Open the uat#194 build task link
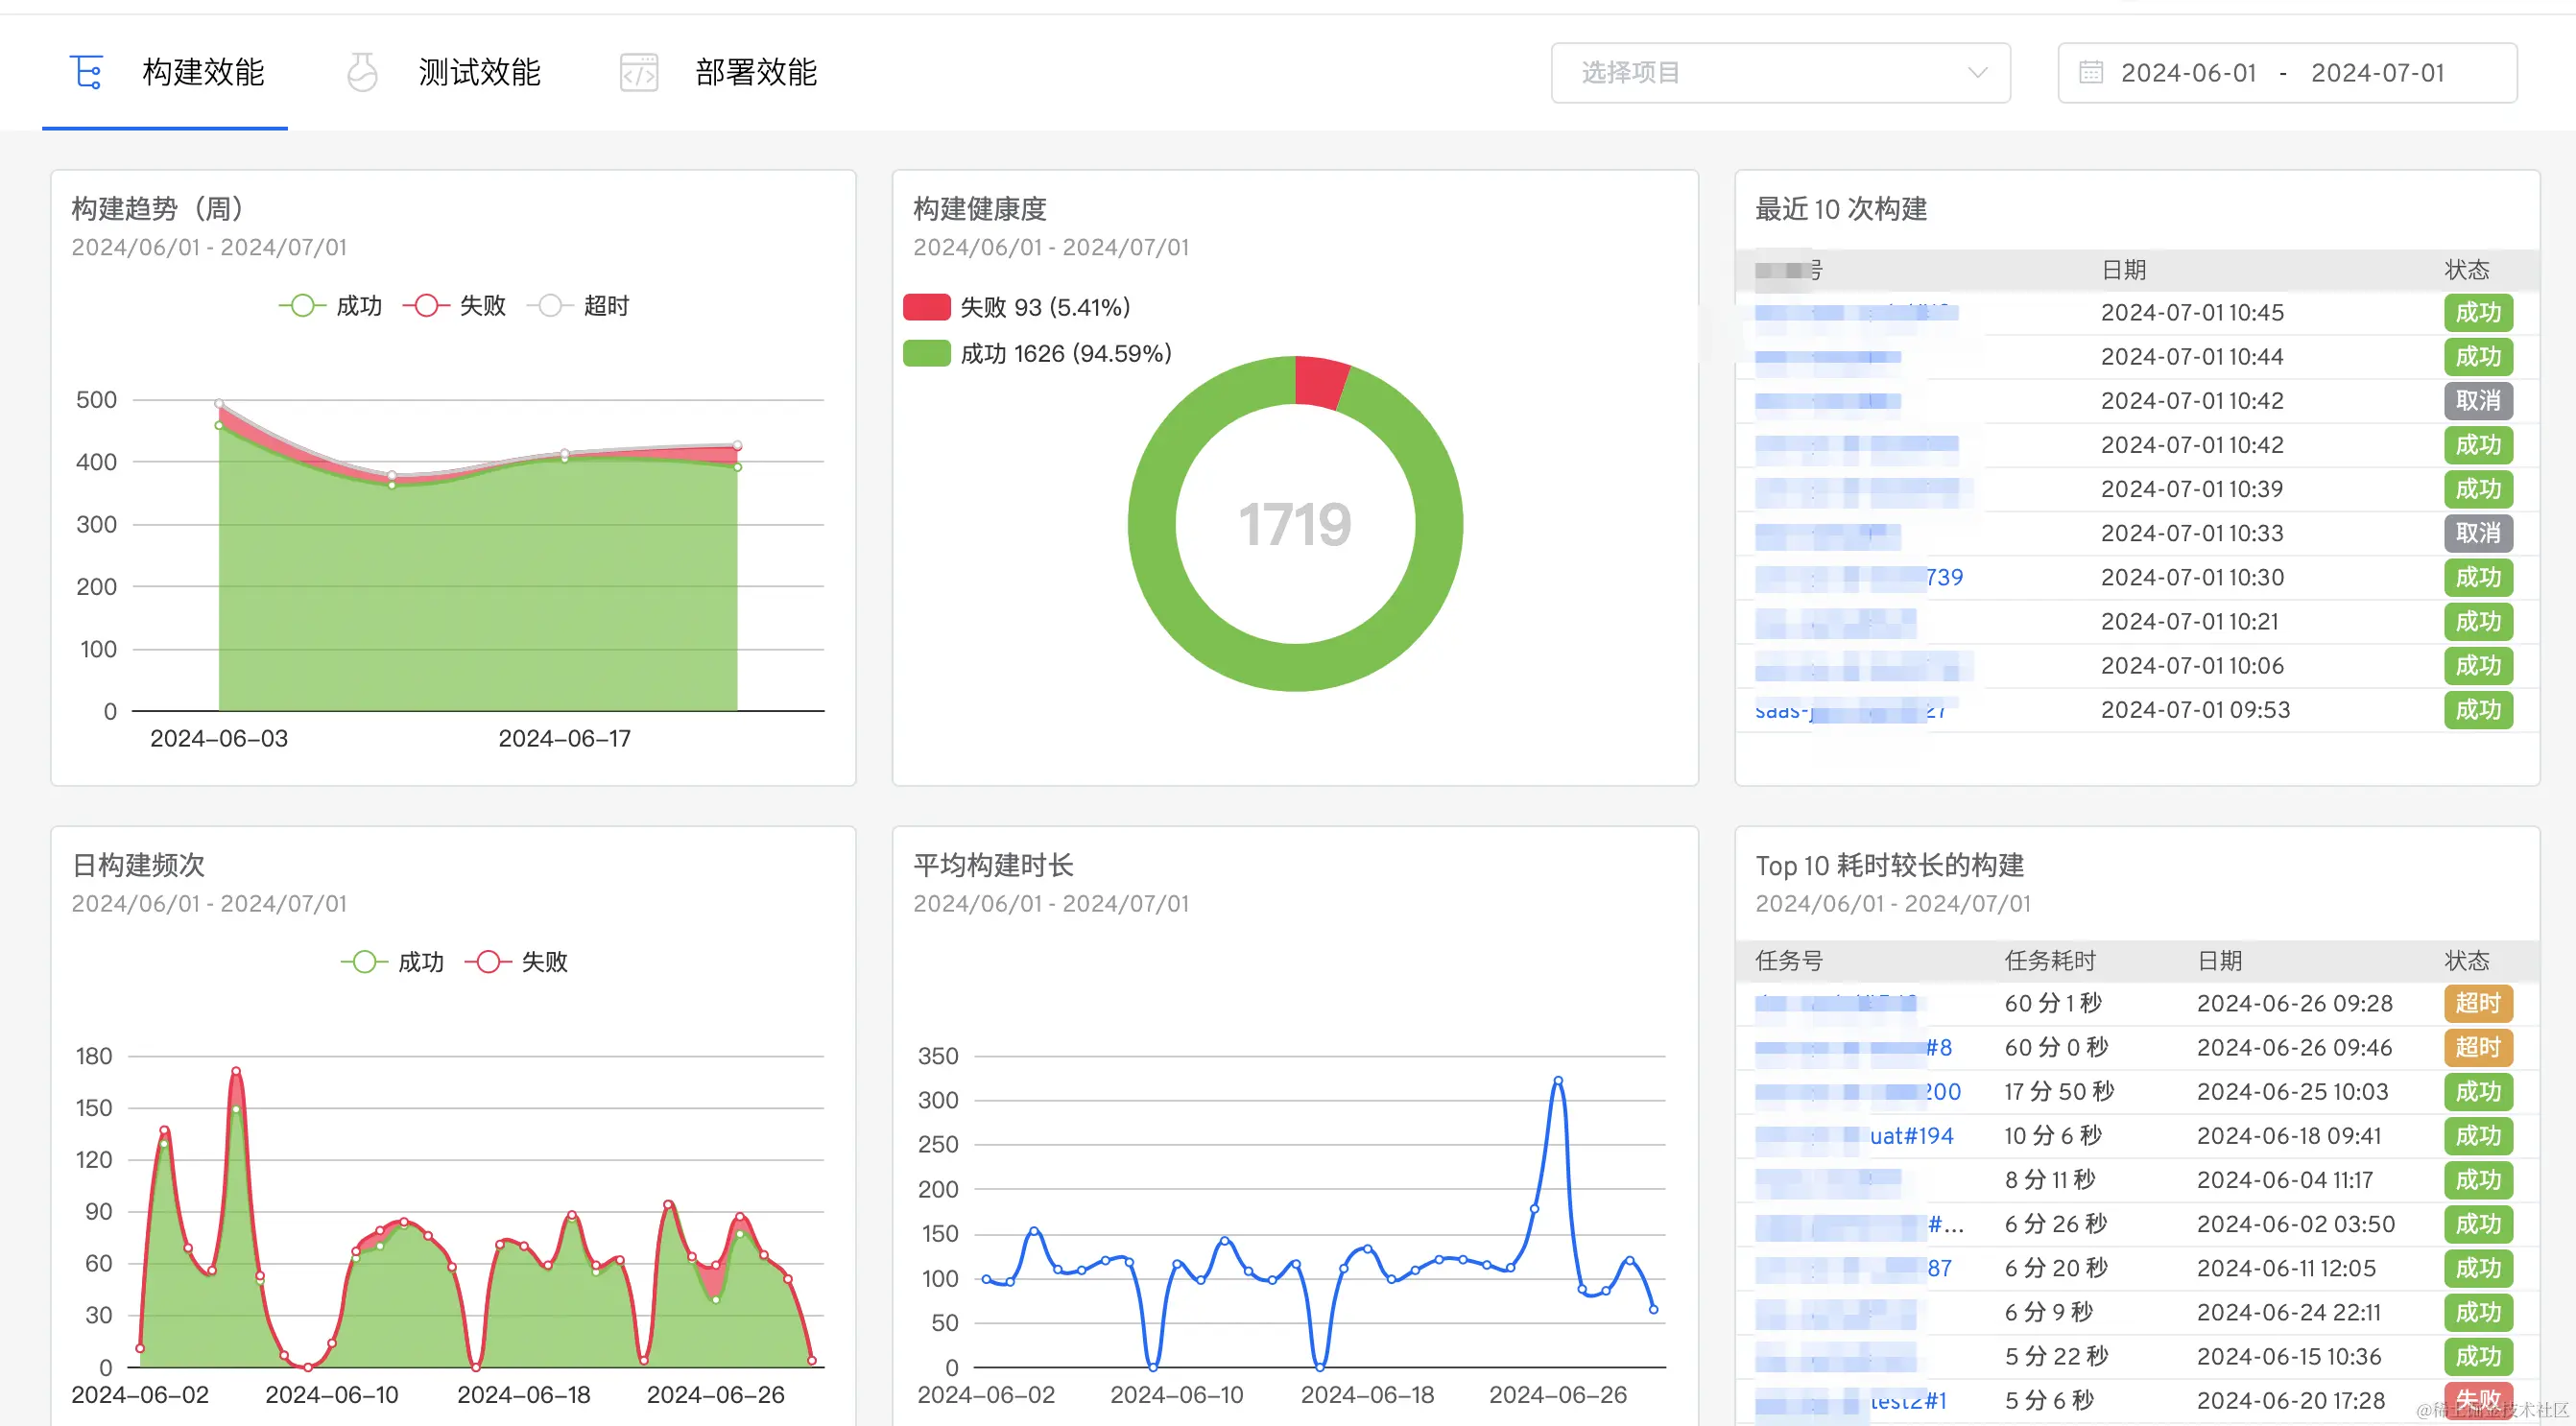 [1911, 1136]
